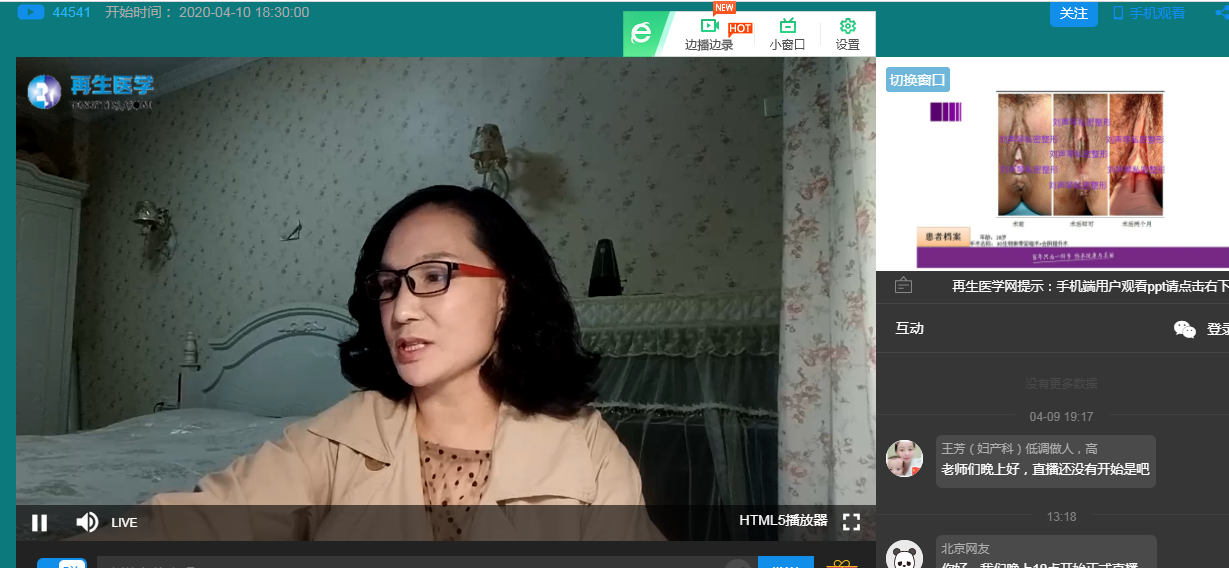Click the 13:18 chat timestamp
The height and width of the screenshot is (568, 1229).
(1061, 517)
